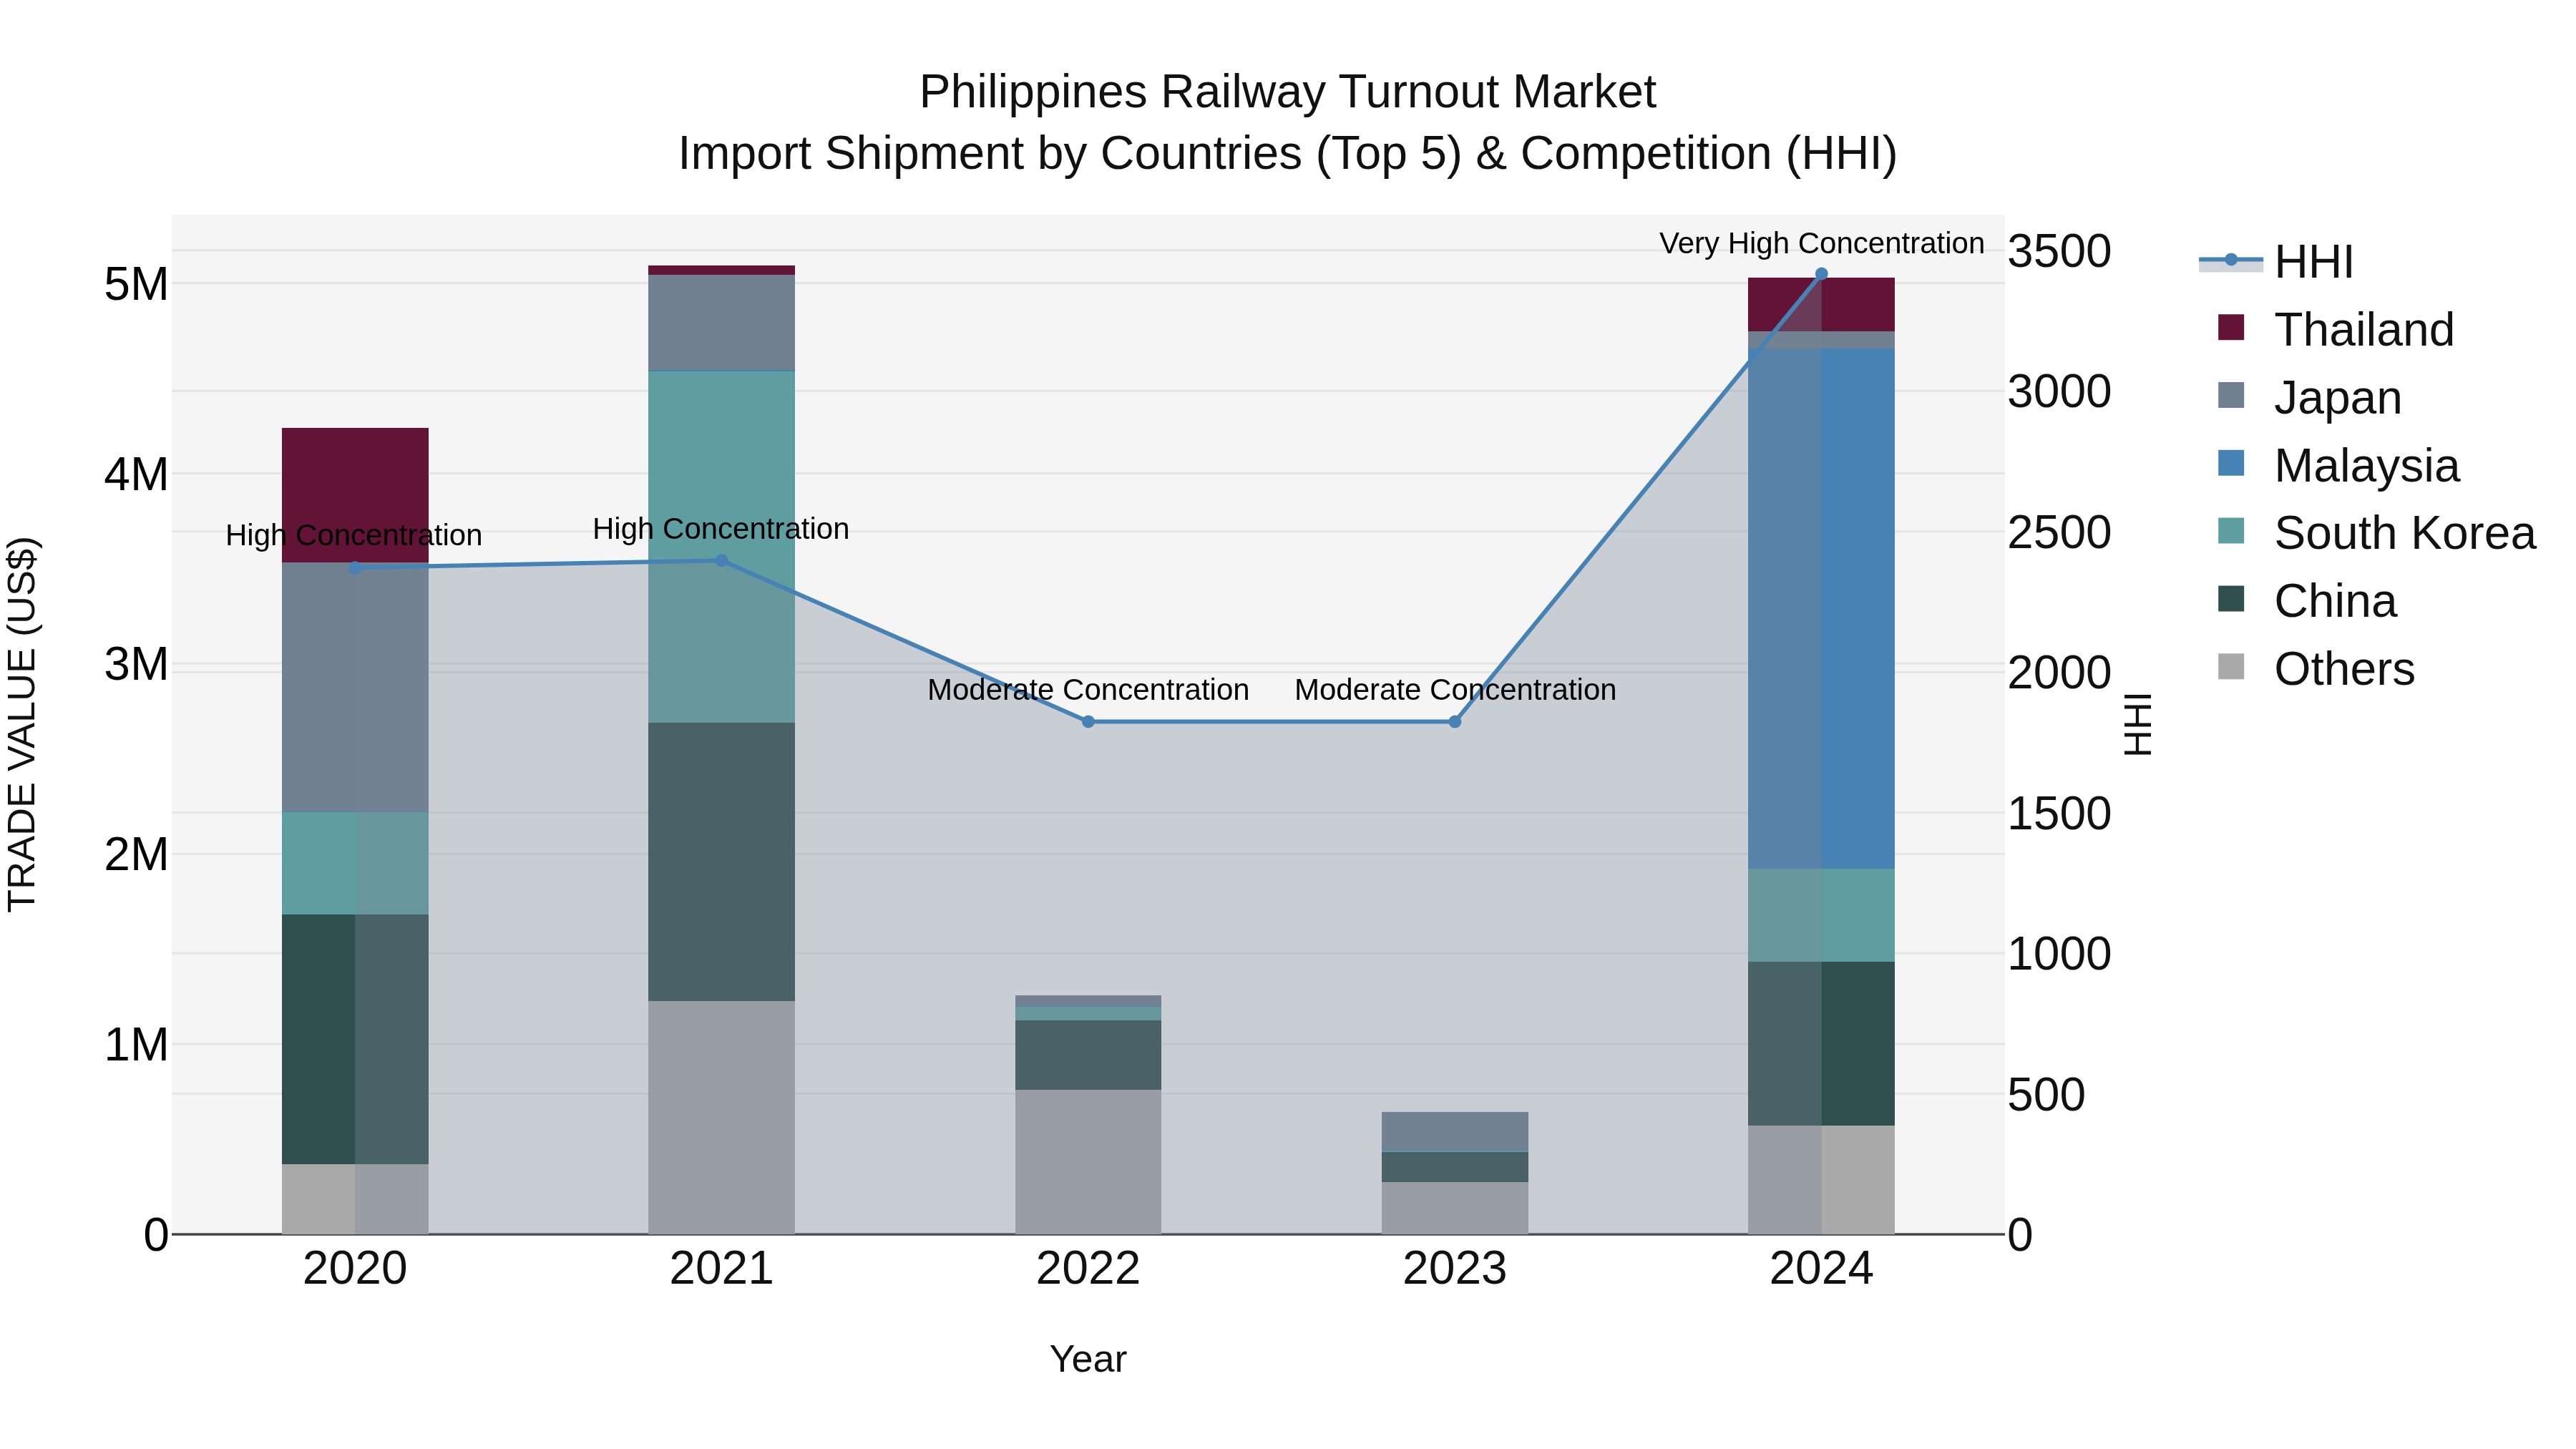2576x1449 pixels.
Task: Click the HHI line marker legend icon
Action: (x=2231, y=260)
